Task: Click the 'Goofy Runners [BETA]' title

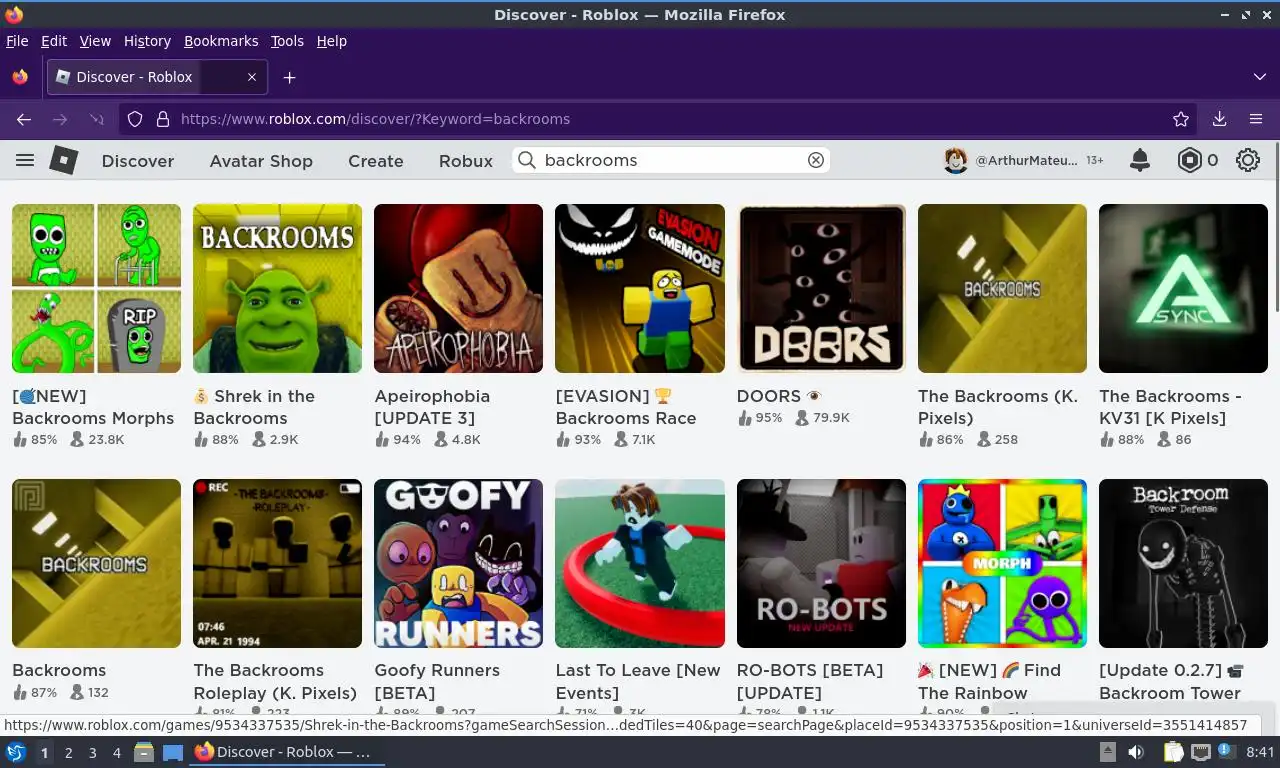Action: tap(437, 682)
